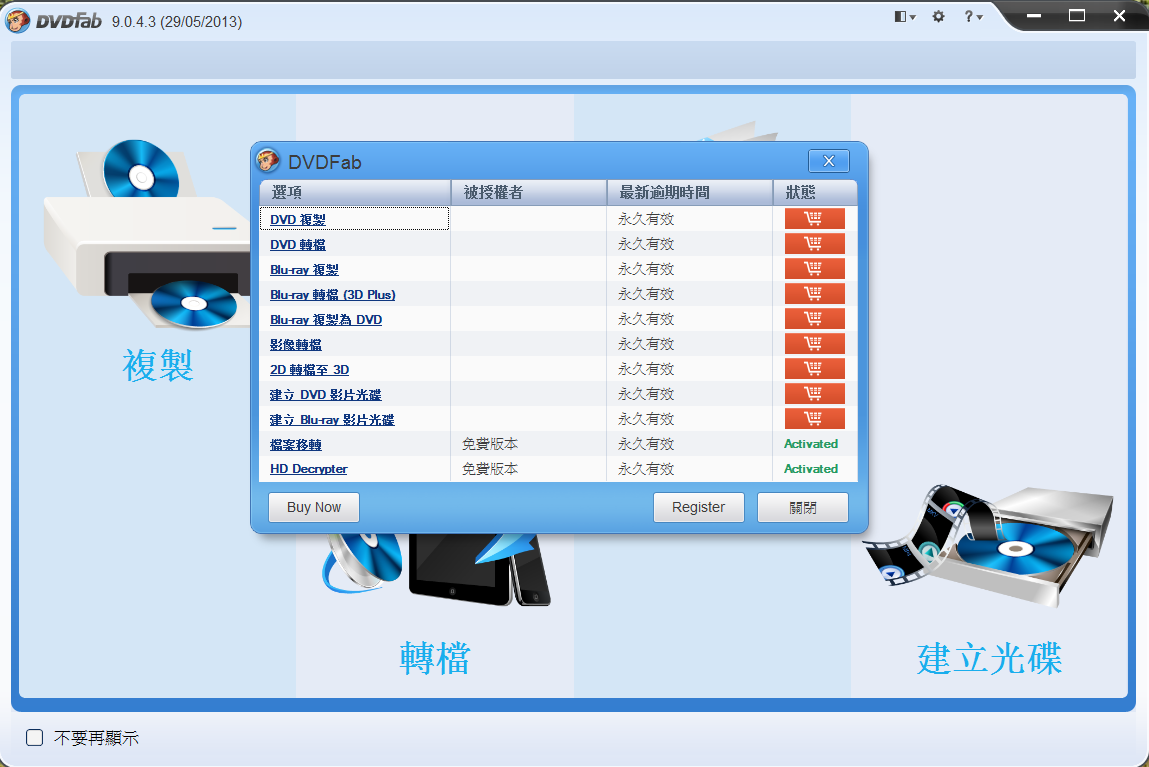
Task: Maximize the DVDFab main window
Action: [1076, 15]
